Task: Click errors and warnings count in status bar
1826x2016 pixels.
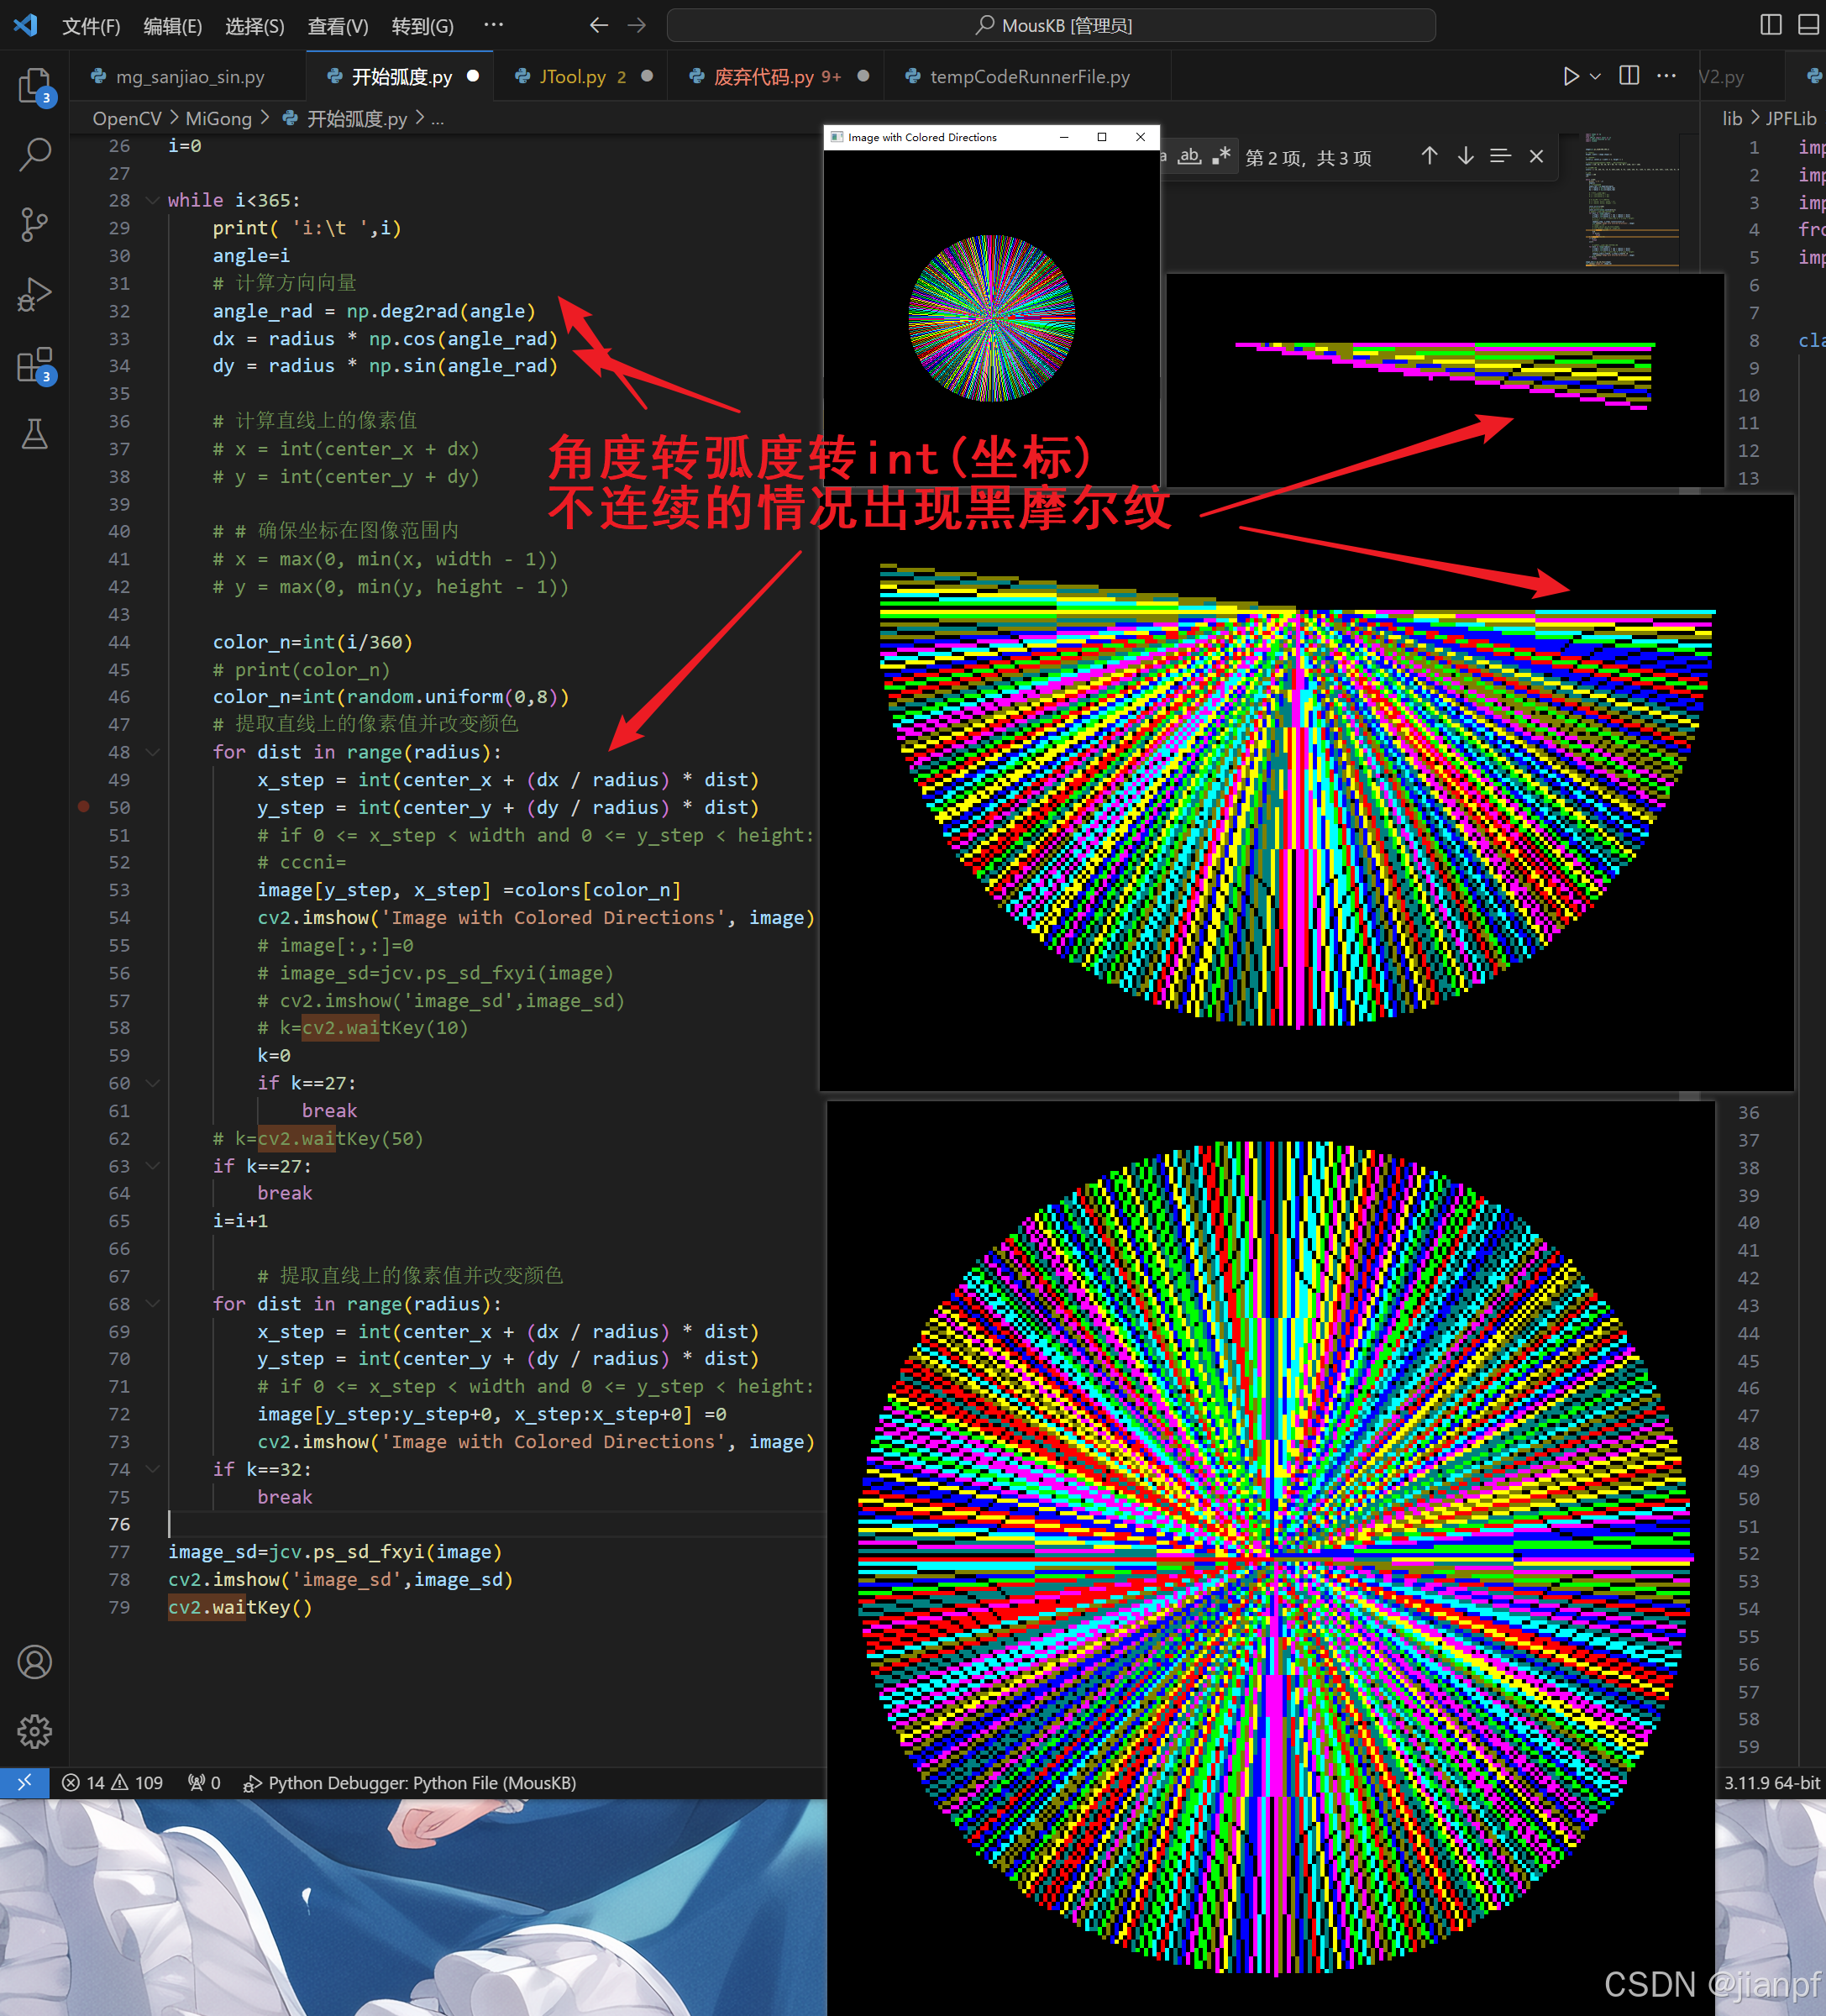Action: [x=112, y=1783]
